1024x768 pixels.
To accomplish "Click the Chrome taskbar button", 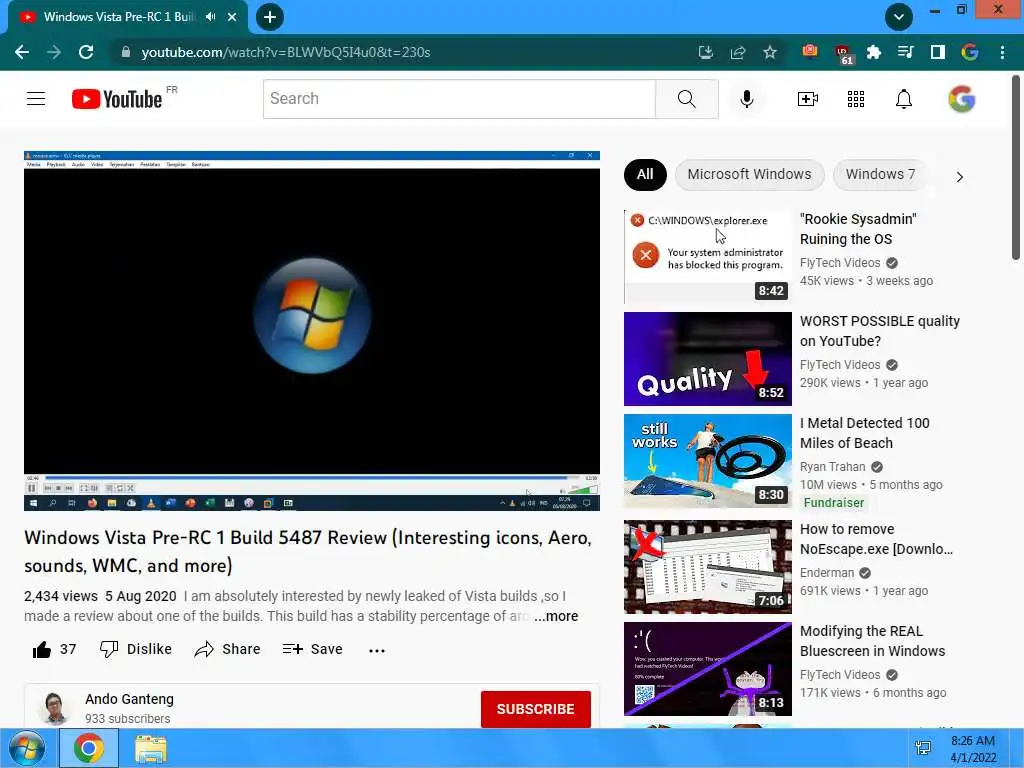I will (89, 748).
